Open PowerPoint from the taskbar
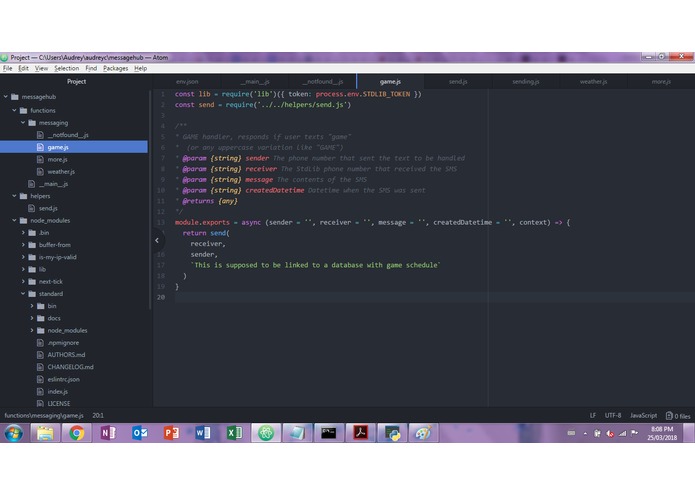 (171, 433)
